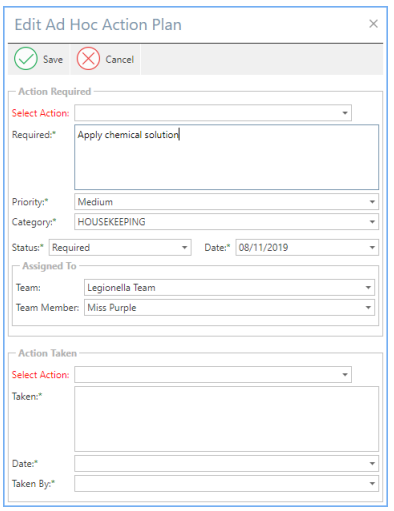The height and width of the screenshot is (511, 394).
Task: Click the Save label text
Action: click(x=53, y=60)
